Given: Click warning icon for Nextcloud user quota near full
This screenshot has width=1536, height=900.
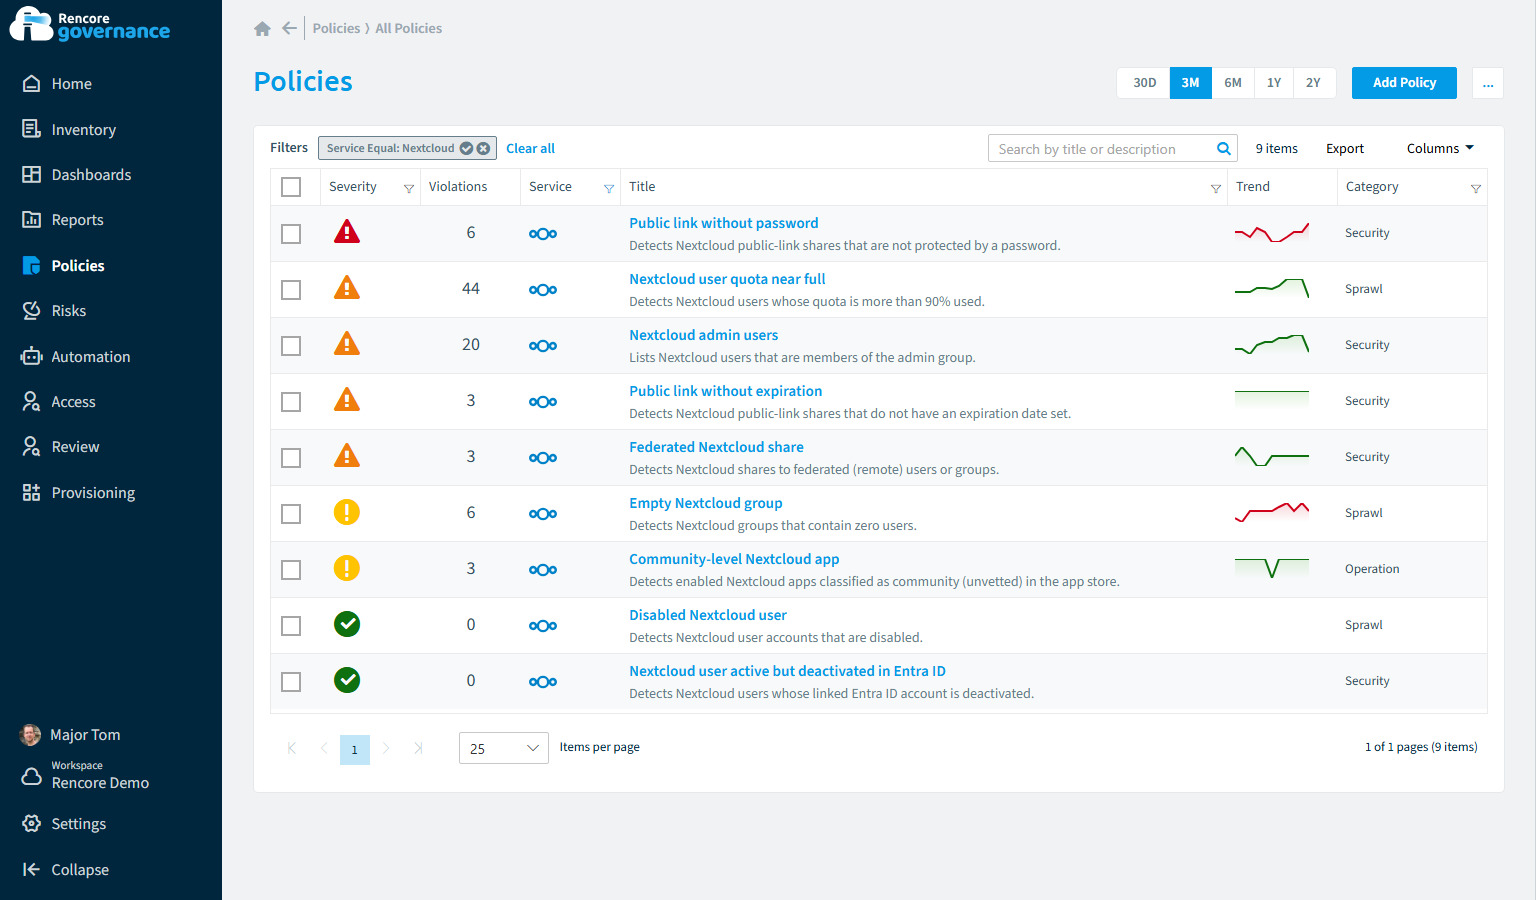Looking at the screenshot, I should tap(347, 288).
